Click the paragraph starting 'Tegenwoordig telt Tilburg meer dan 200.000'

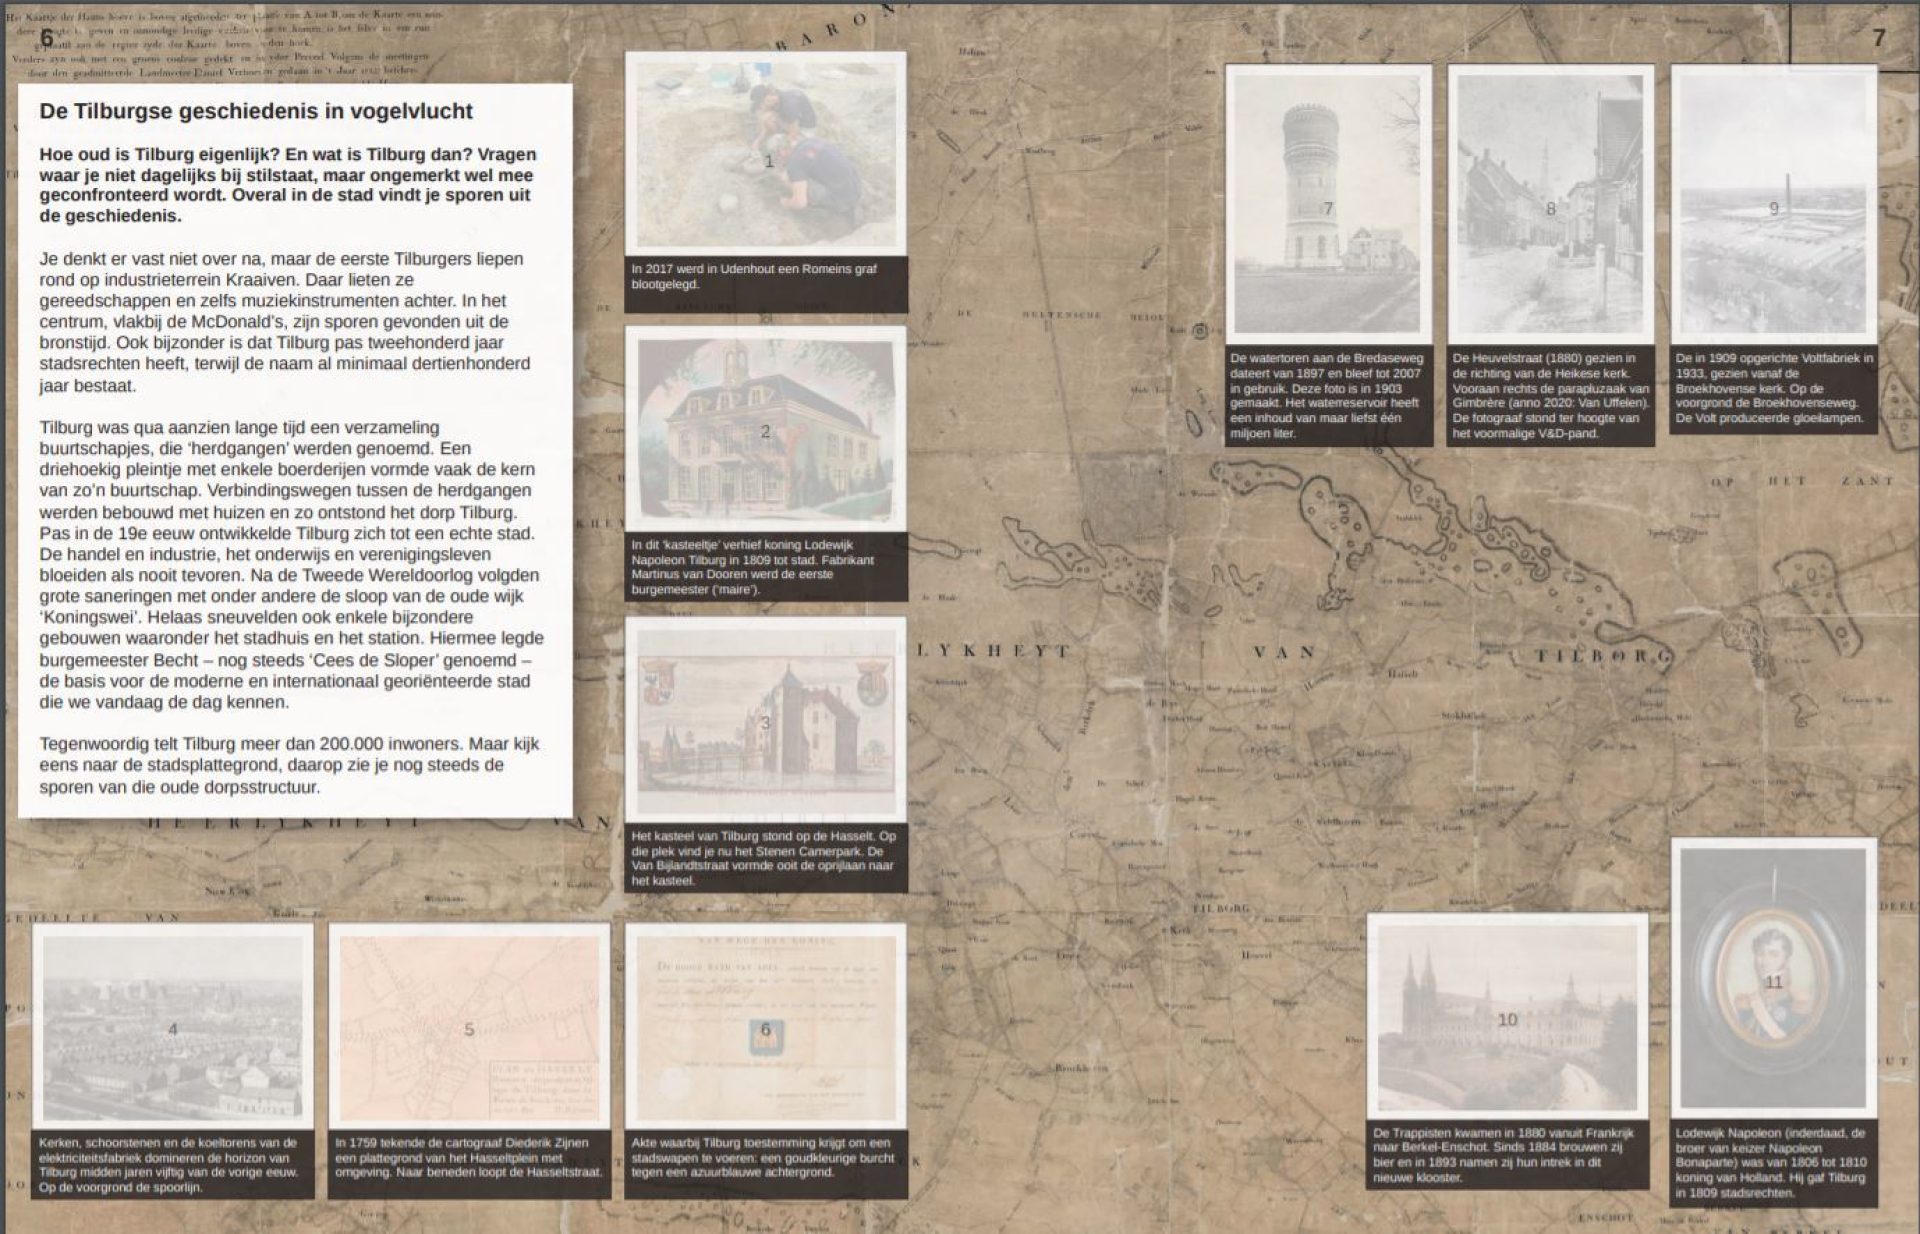pyautogui.click(x=289, y=765)
